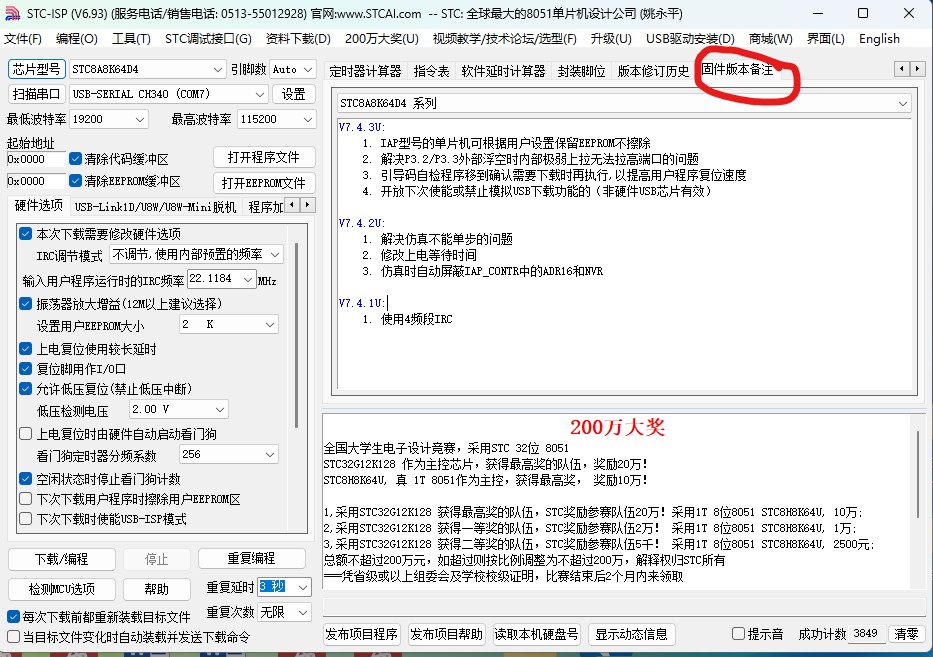Switch to 封装脚位 tab
The width and height of the screenshot is (933, 657).
[x=581, y=71]
